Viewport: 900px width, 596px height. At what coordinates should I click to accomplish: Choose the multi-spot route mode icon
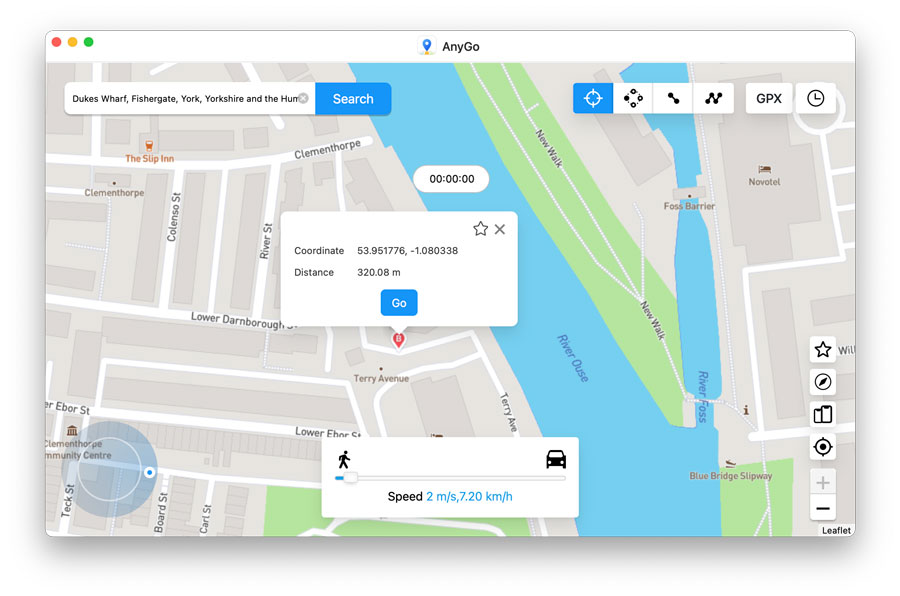click(713, 98)
